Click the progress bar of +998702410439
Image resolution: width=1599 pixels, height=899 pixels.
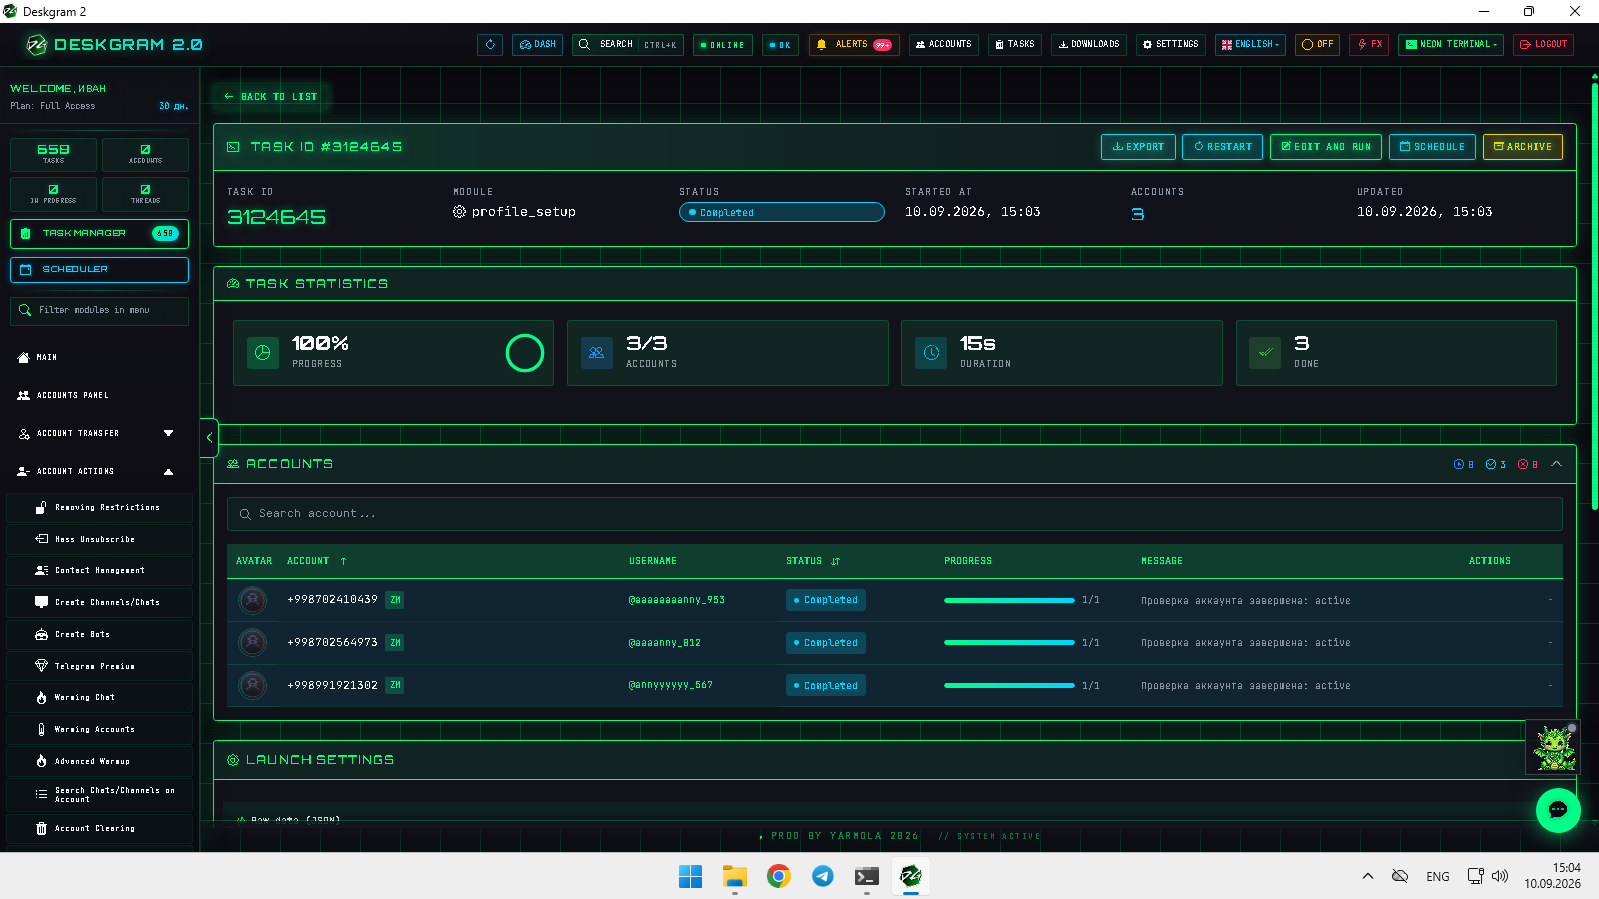pyautogui.click(x=1009, y=600)
